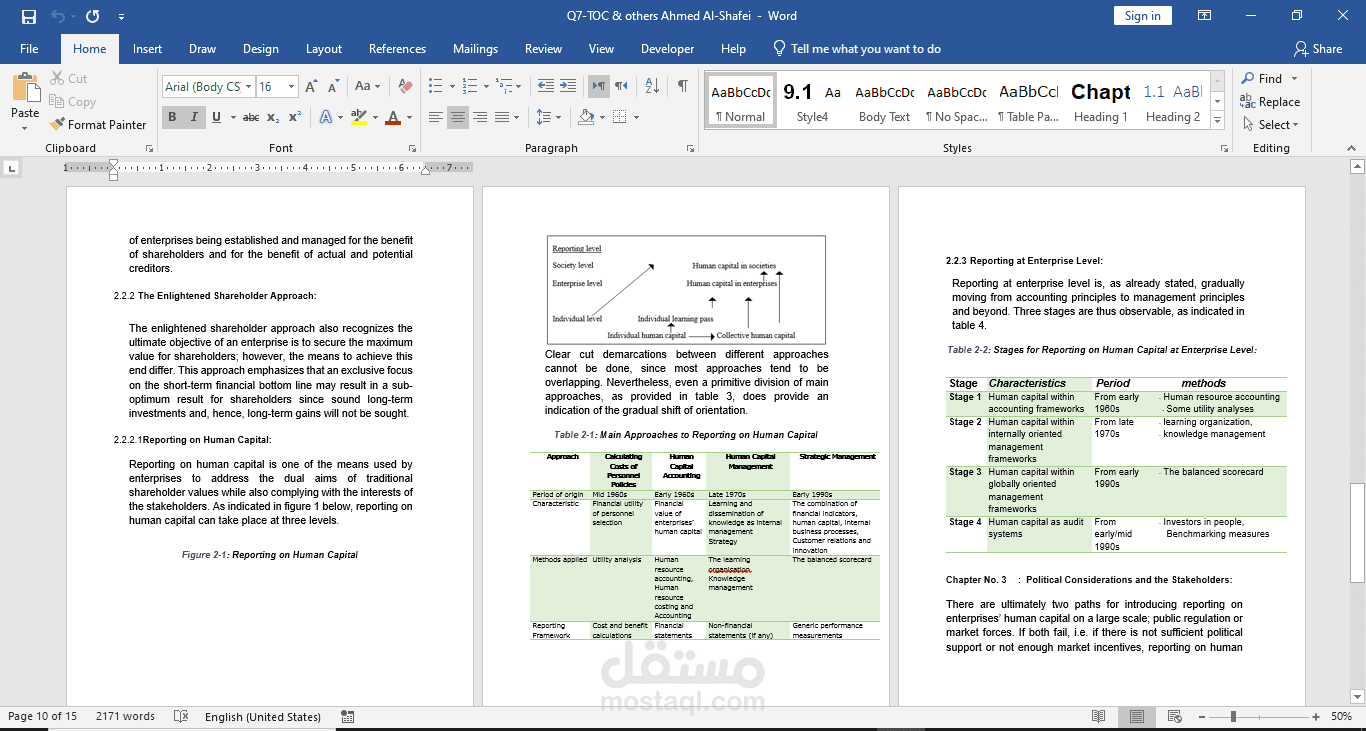Click Tell me what you want to do box
The height and width of the screenshot is (731, 1366).
856,48
